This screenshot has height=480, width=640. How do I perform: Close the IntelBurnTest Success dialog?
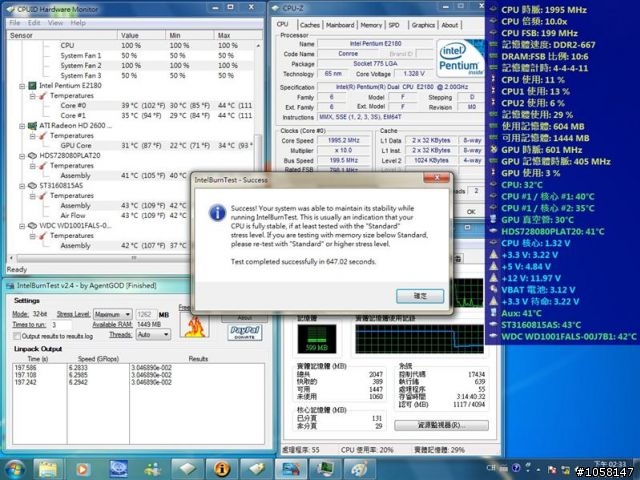click(437, 178)
